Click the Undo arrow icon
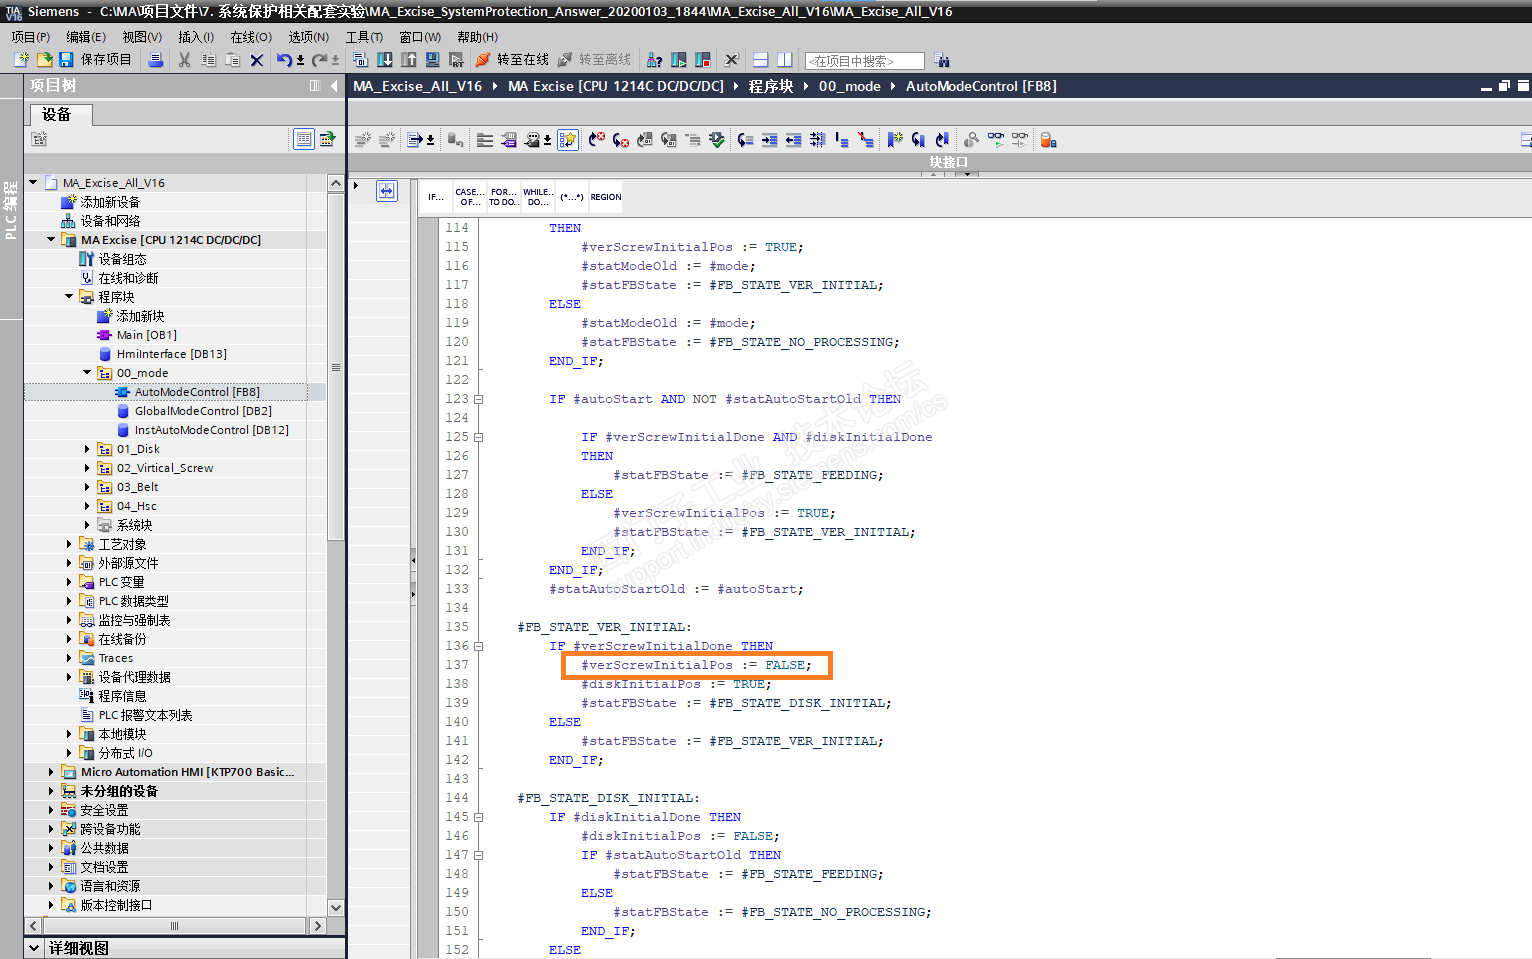This screenshot has width=1532, height=959. click(x=284, y=60)
